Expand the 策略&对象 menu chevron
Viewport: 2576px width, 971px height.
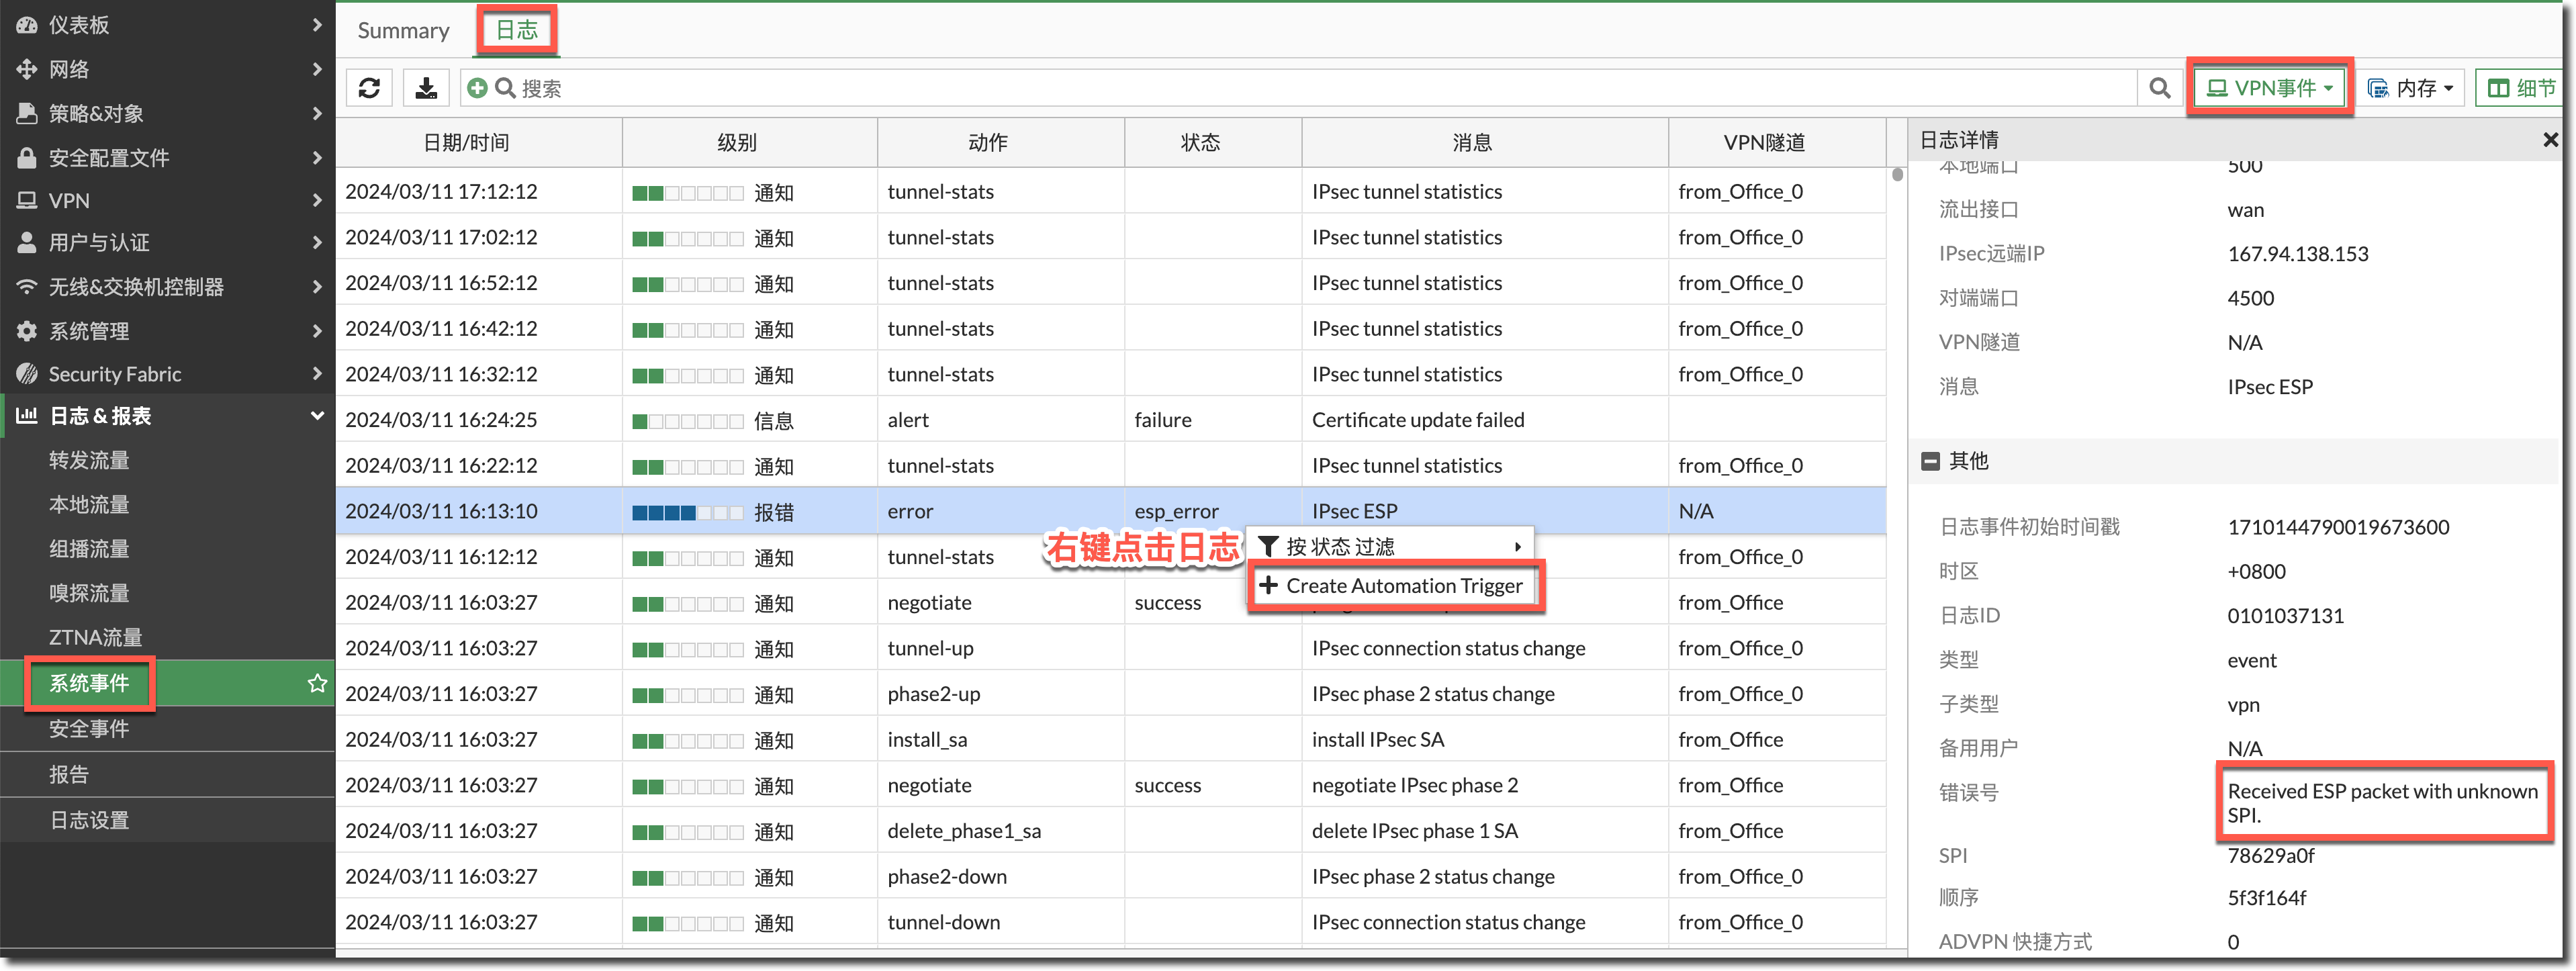point(317,113)
